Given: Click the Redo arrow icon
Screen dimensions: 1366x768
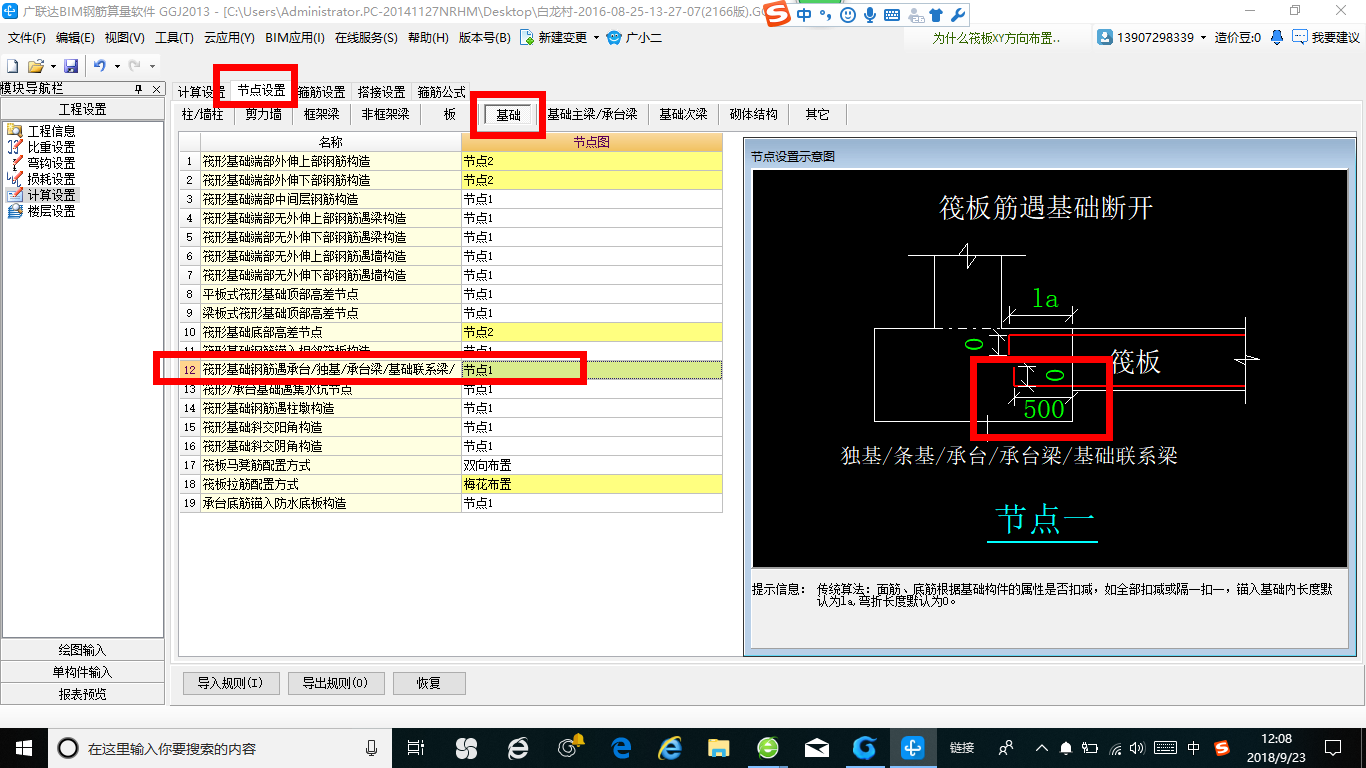Looking at the screenshot, I should click(134, 65).
